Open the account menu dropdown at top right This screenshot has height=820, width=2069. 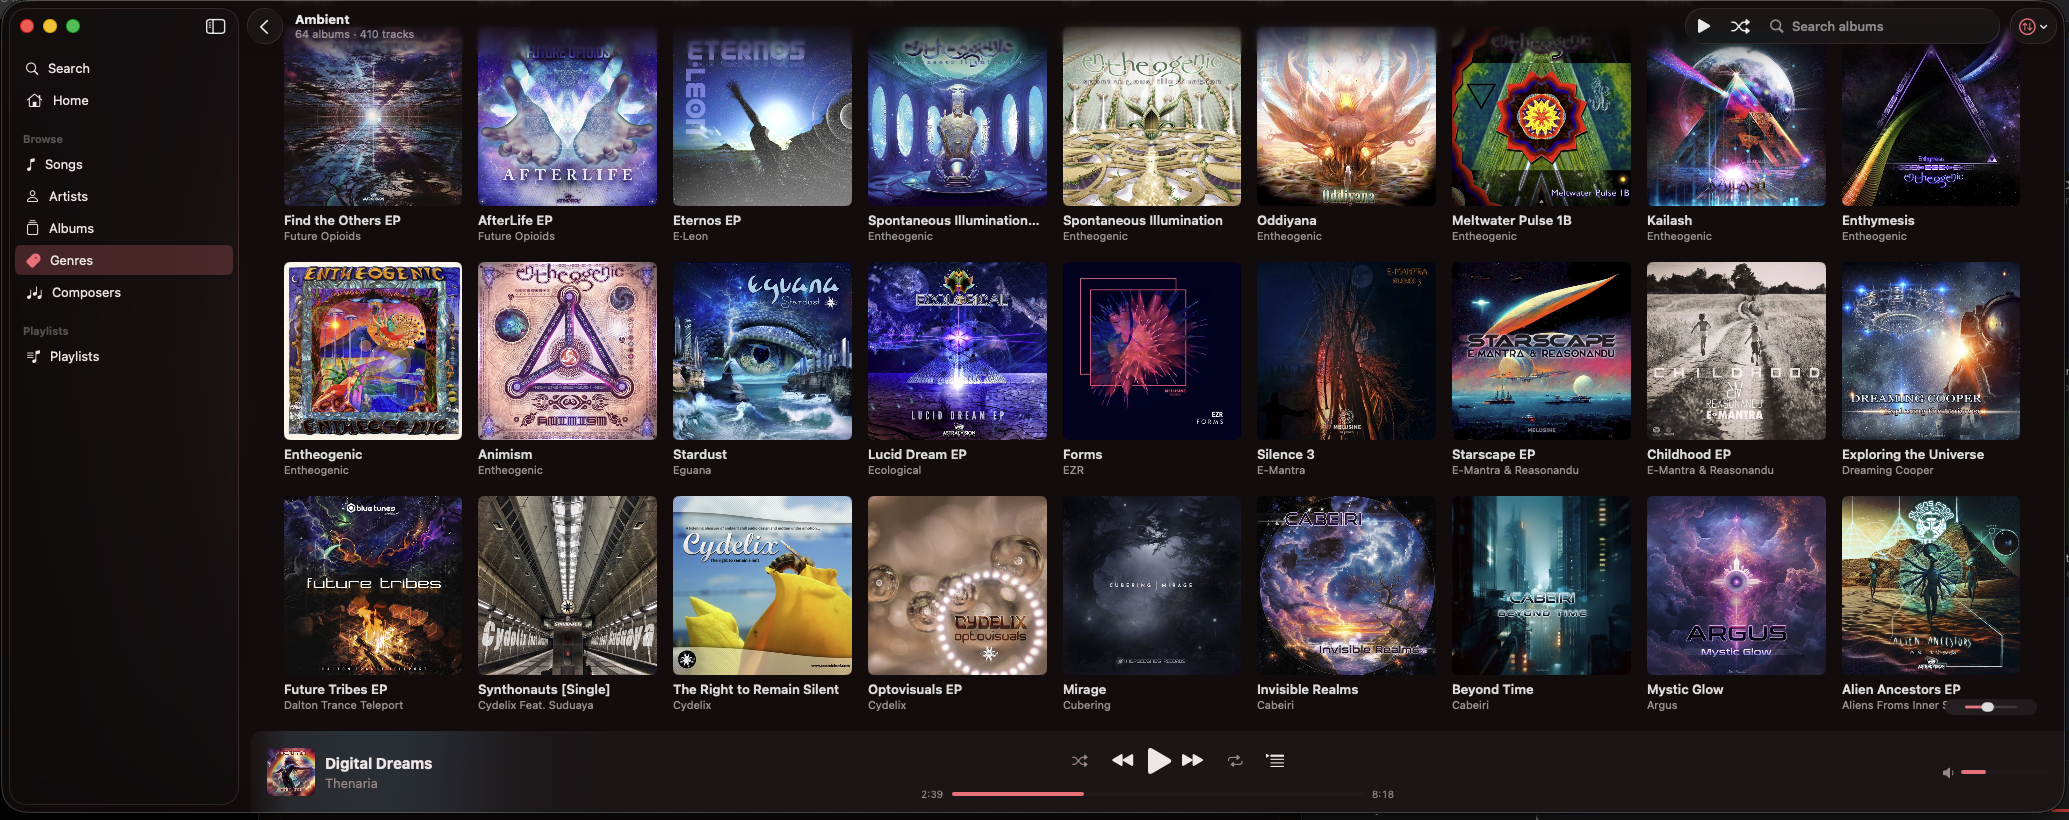(x=2033, y=27)
